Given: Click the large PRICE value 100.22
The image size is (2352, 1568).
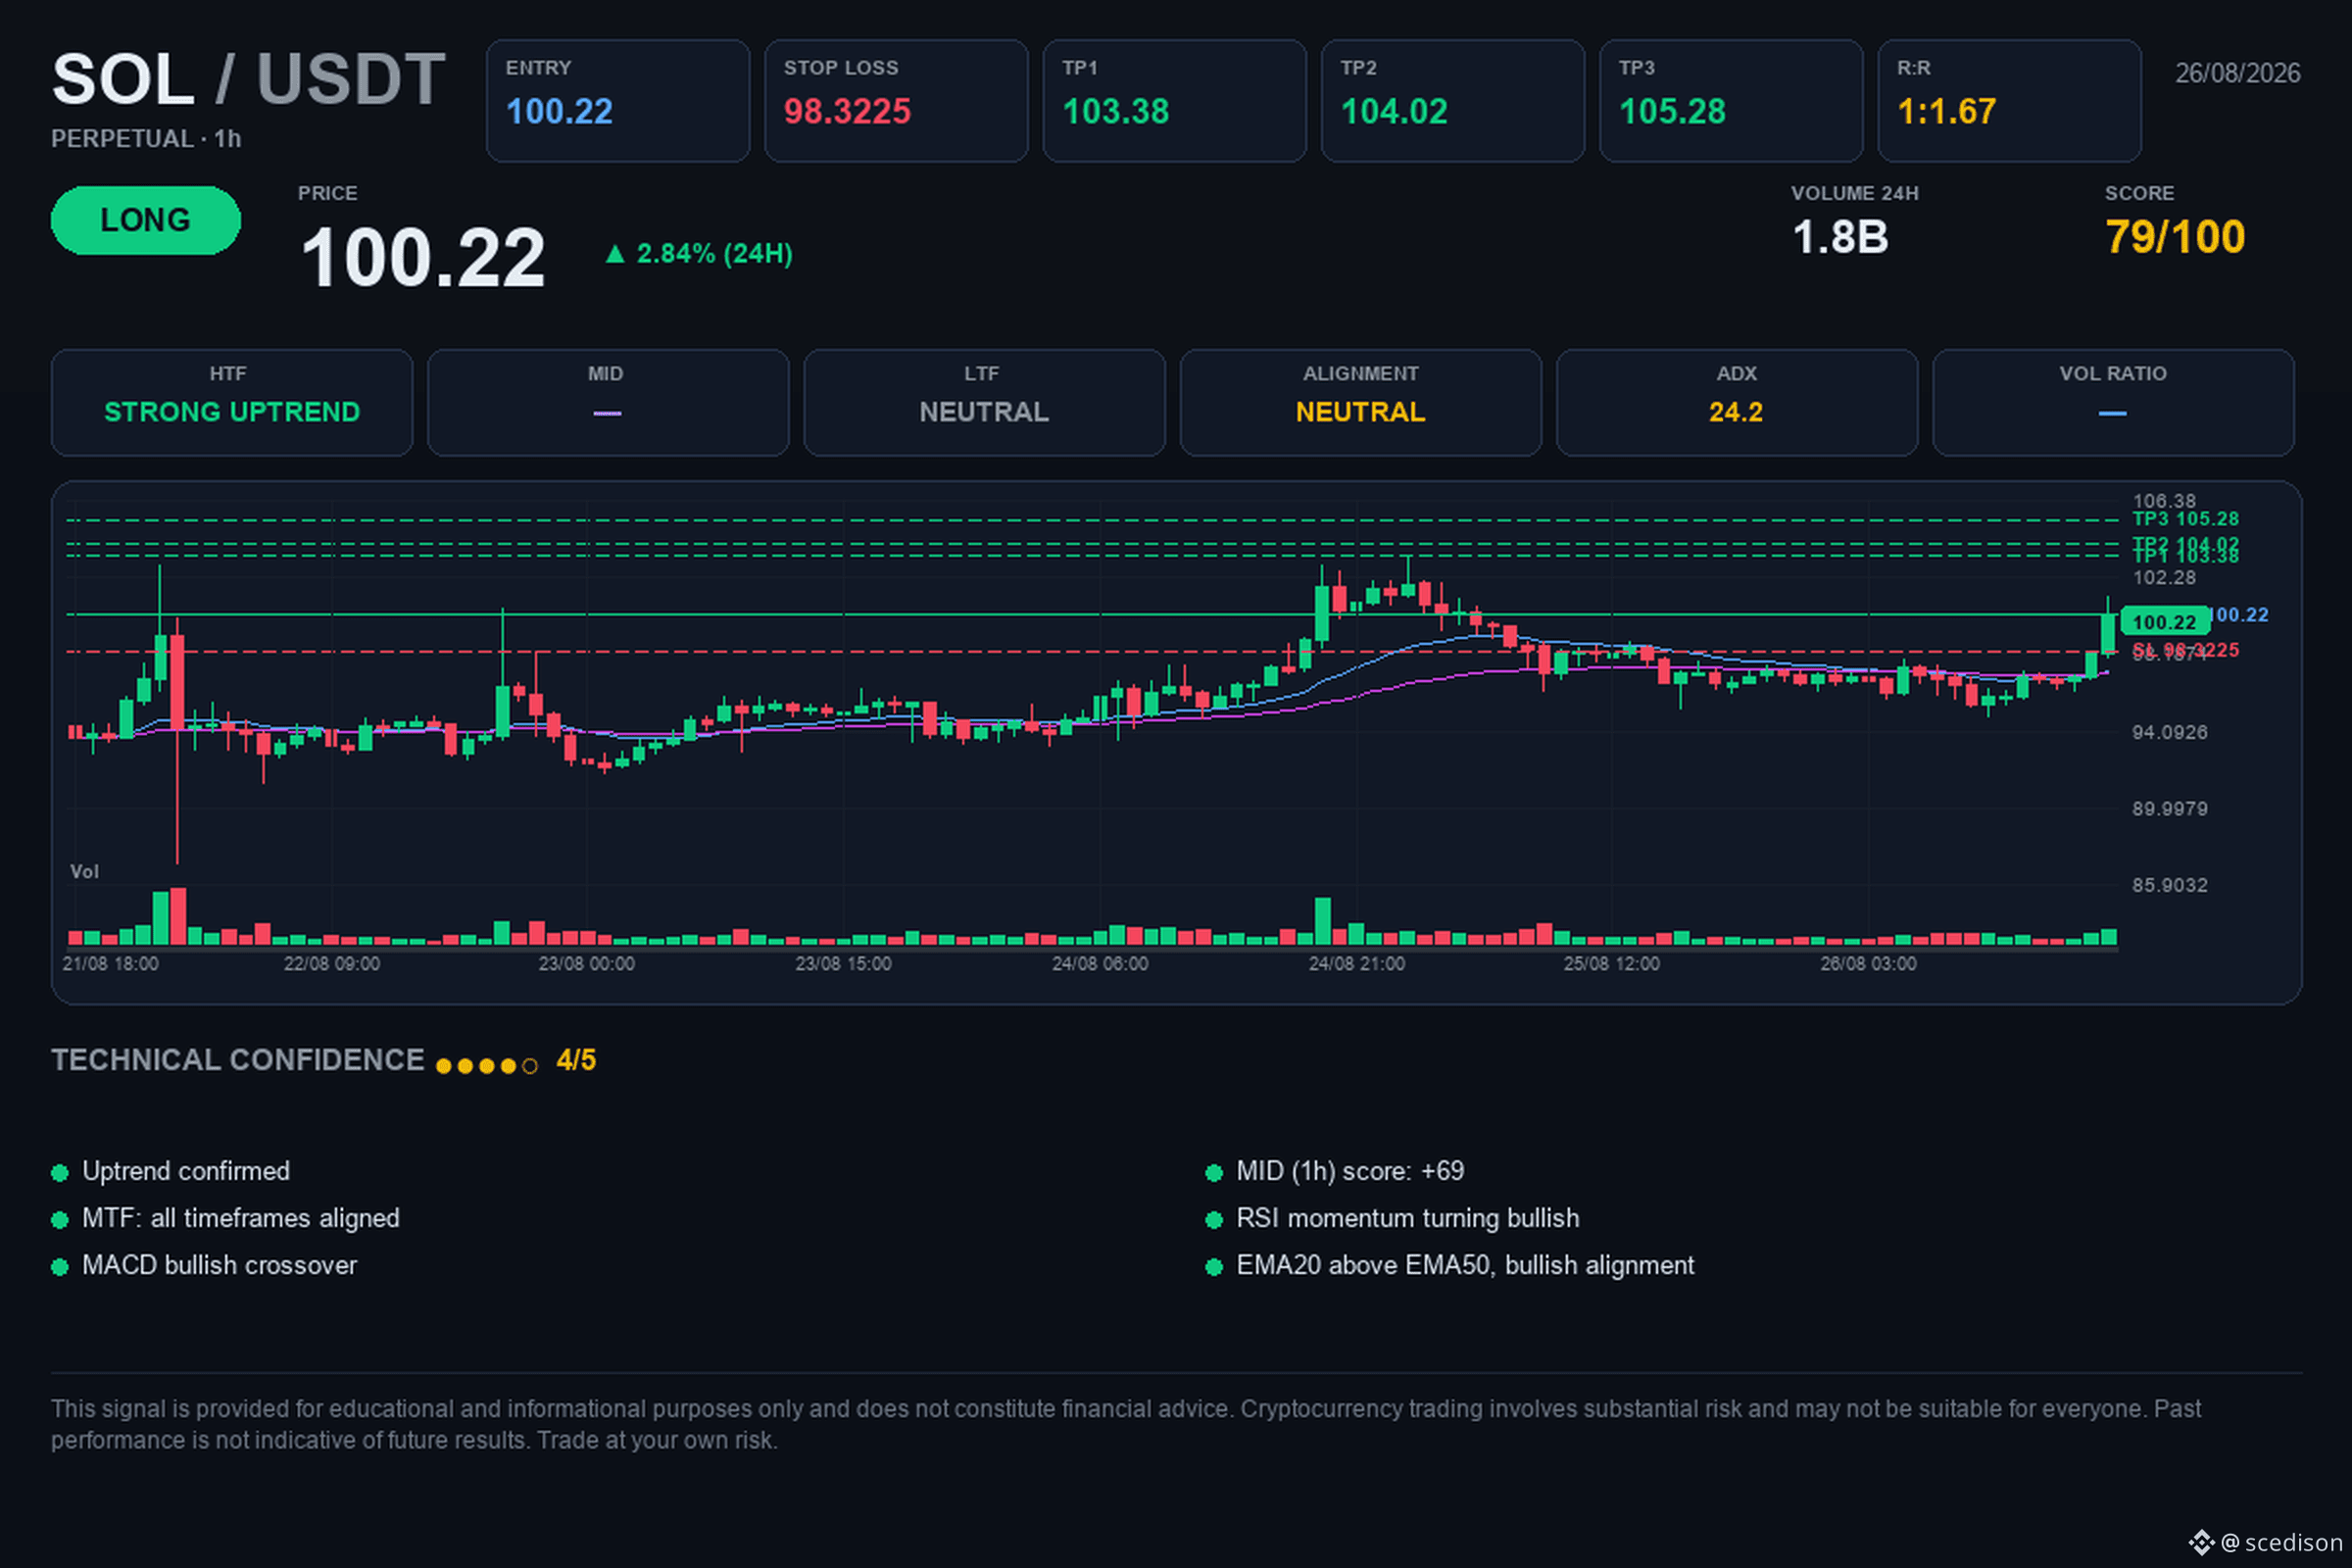Looking at the screenshot, I should [x=423, y=258].
